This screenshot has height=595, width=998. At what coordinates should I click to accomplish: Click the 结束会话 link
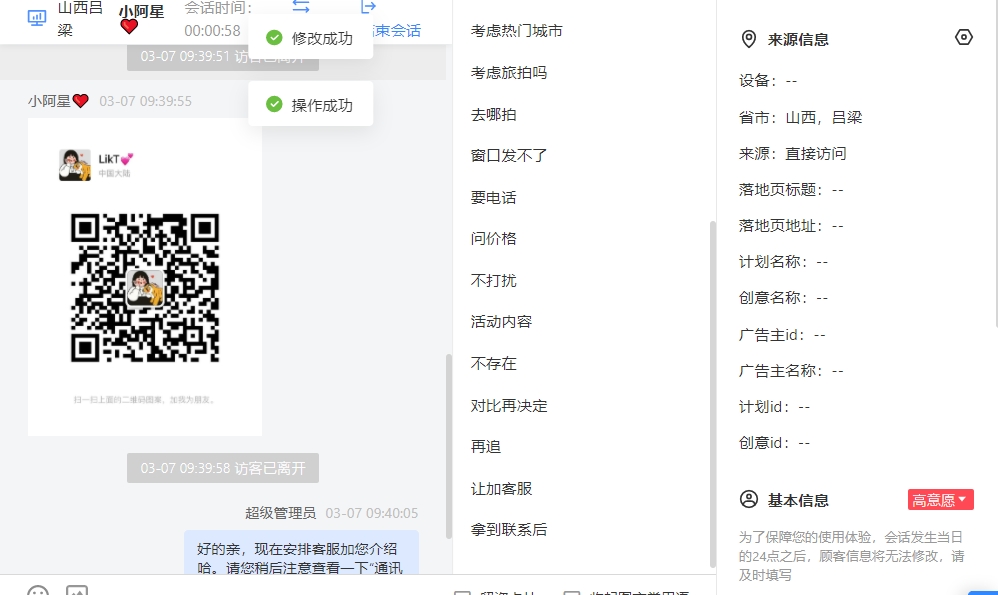397,31
